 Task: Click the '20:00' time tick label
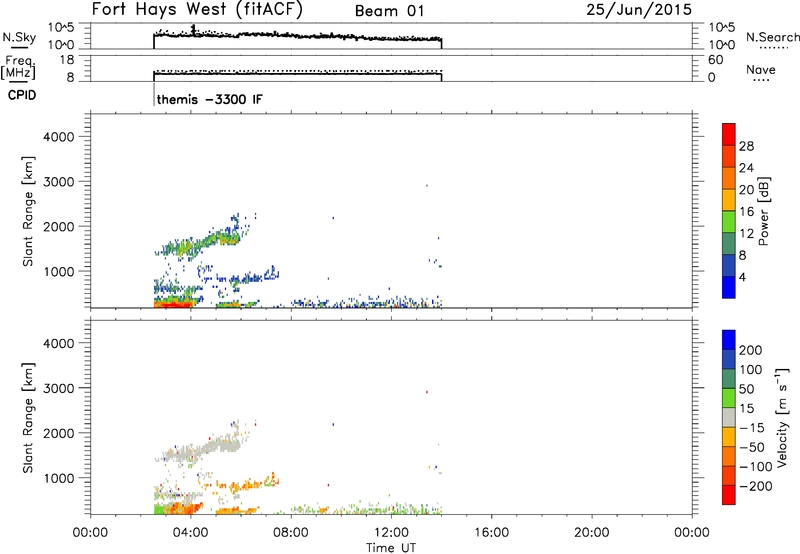tap(592, 533)
